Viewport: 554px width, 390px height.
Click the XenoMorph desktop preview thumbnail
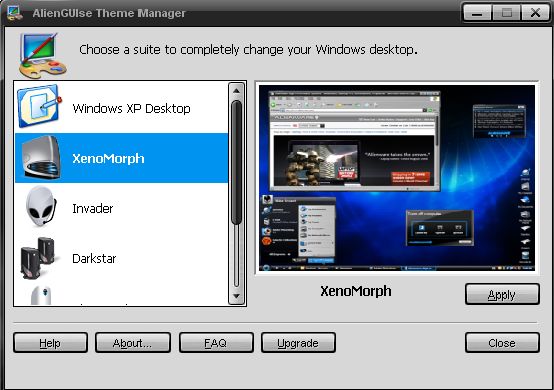(397, 178)
